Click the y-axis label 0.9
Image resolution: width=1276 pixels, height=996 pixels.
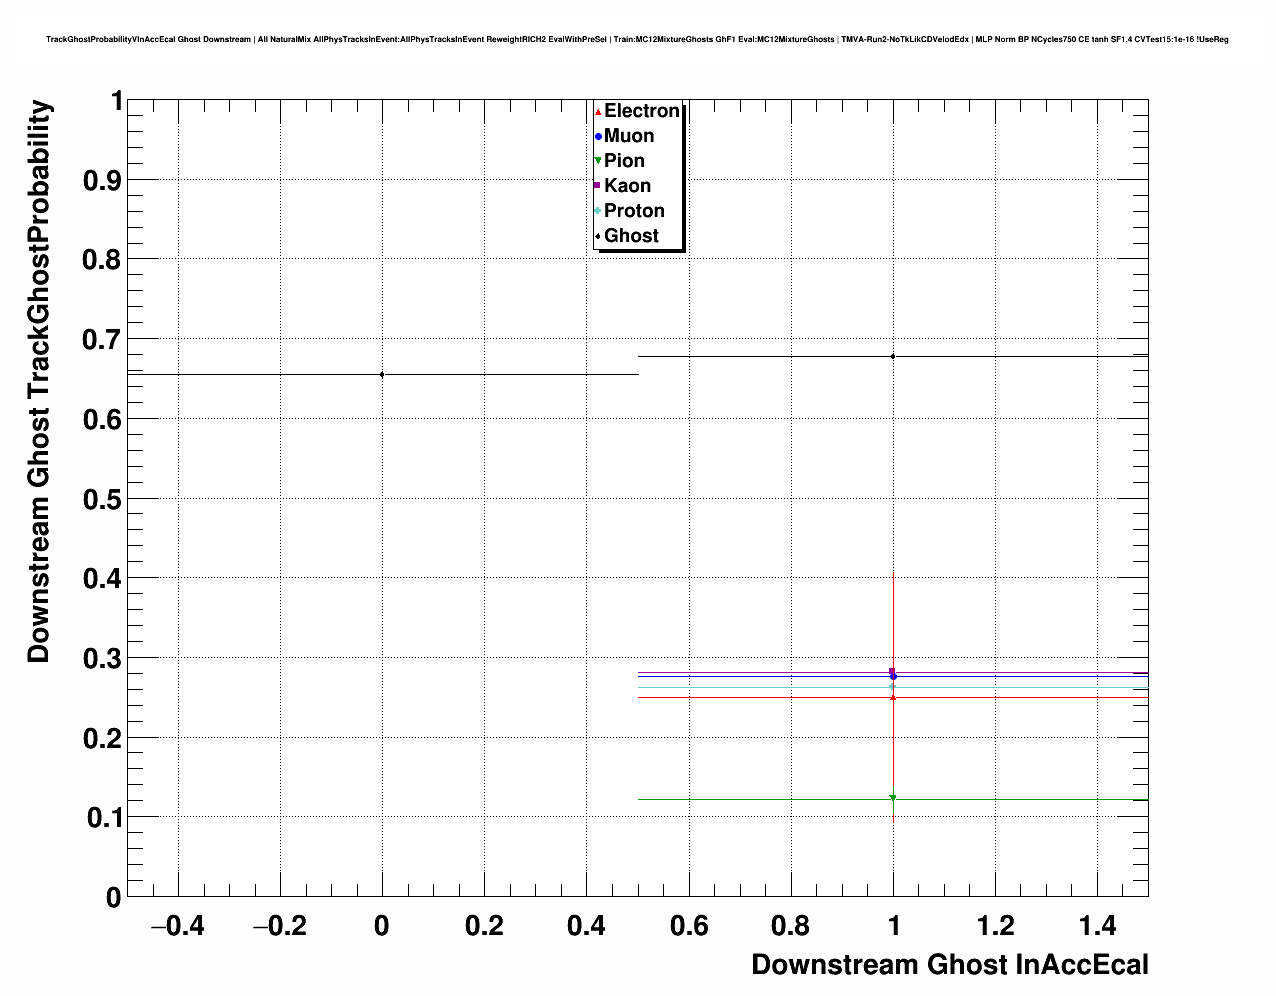[103, 181]
